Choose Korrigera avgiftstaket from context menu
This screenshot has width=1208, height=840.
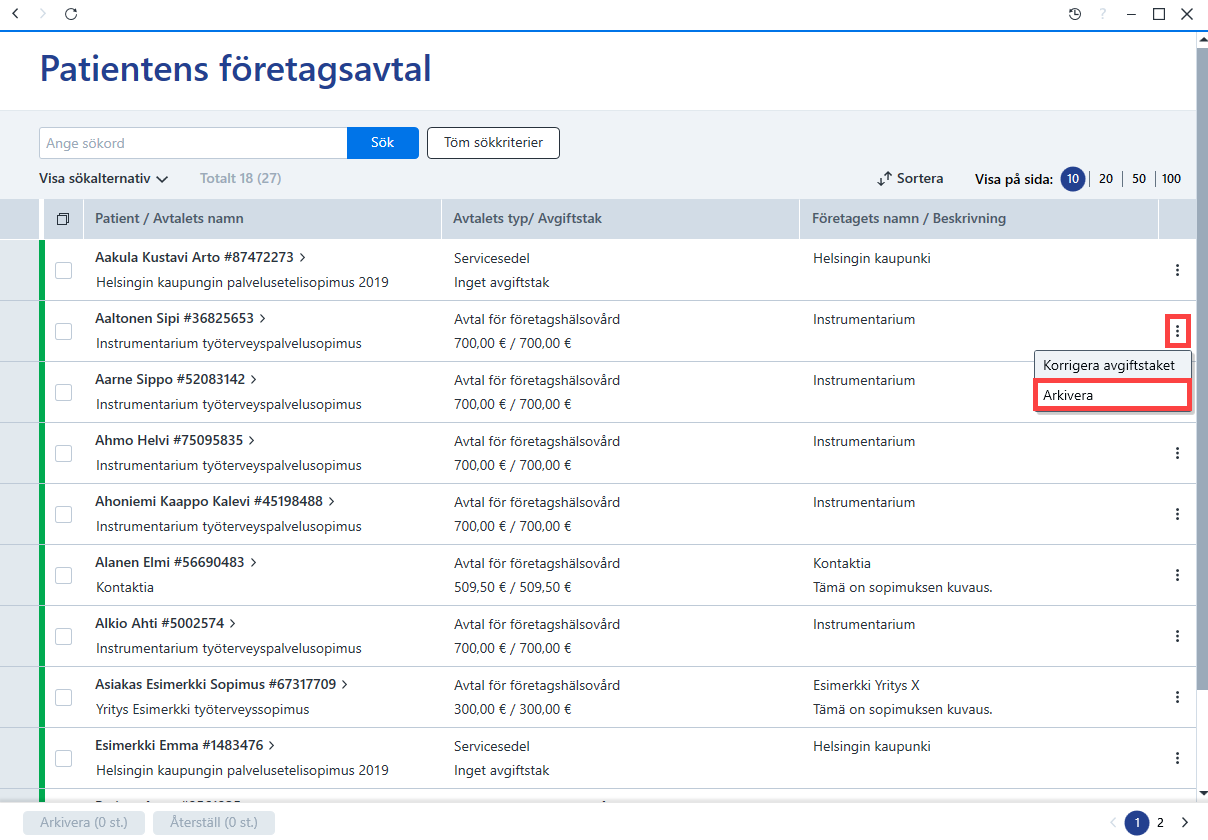point(1110,365)
